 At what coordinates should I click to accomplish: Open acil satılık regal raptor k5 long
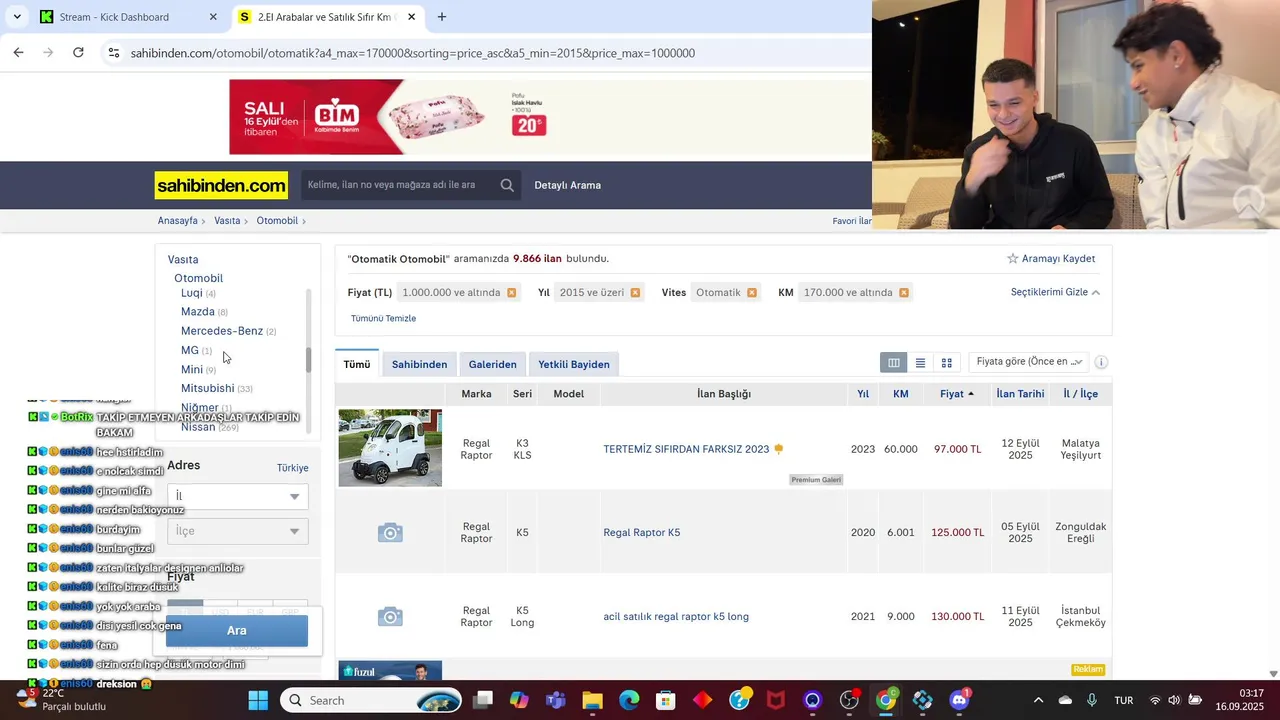[676, 617]
